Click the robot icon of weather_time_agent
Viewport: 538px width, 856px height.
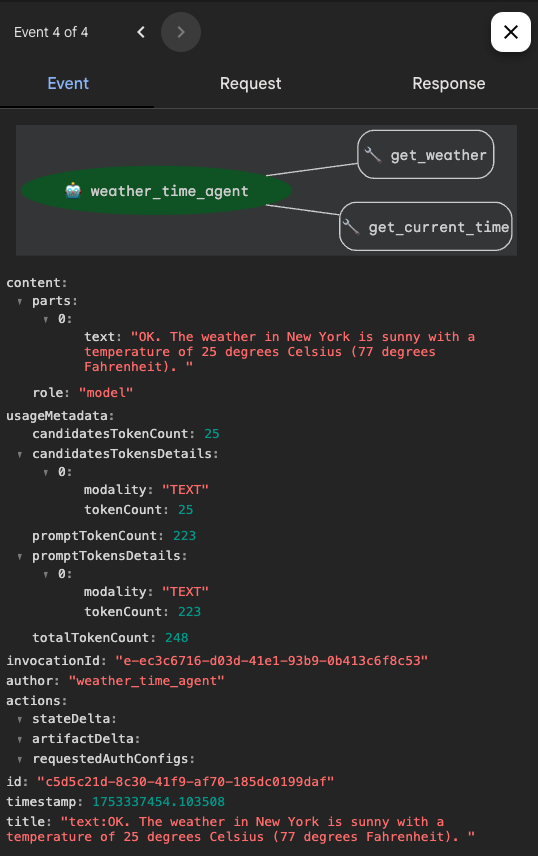coord(73,191)
